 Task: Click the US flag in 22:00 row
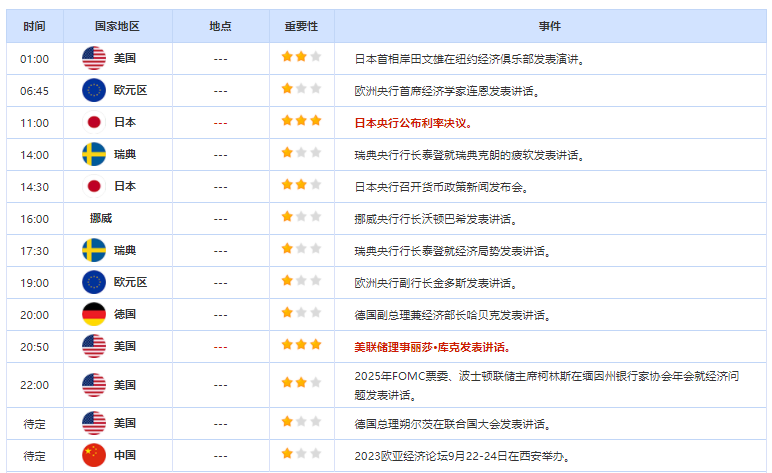click(94, 385)
